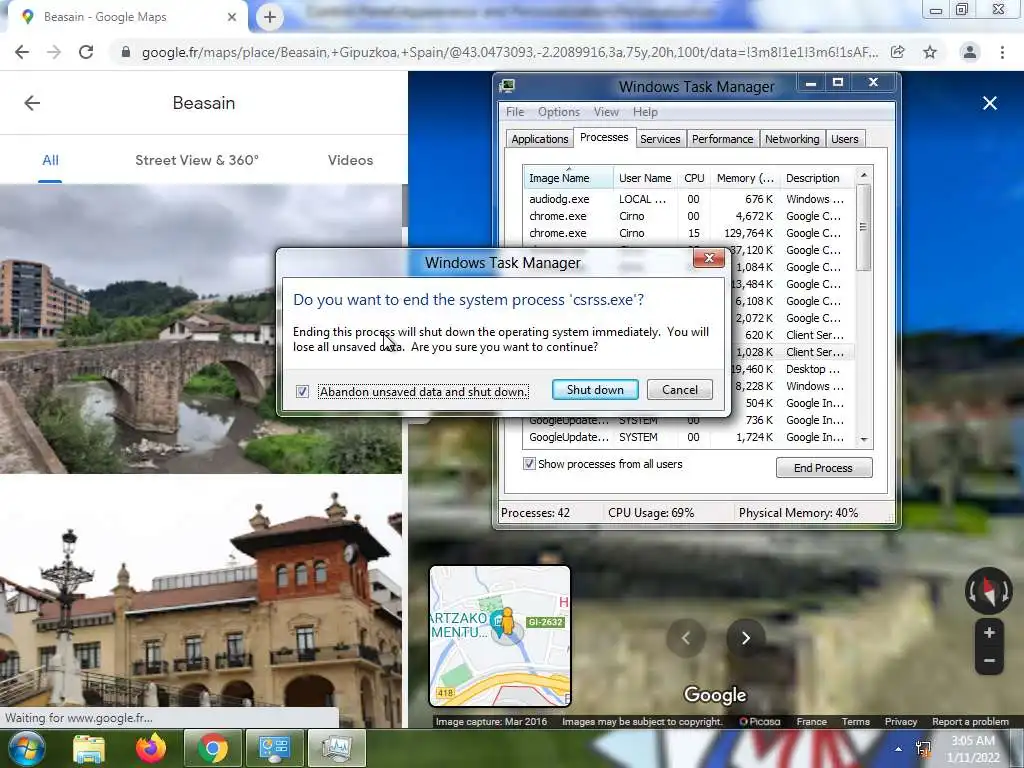This screenshot has height=768, width=1024.
Task: Sort processes by Image Name column
Action: [568, 178]
